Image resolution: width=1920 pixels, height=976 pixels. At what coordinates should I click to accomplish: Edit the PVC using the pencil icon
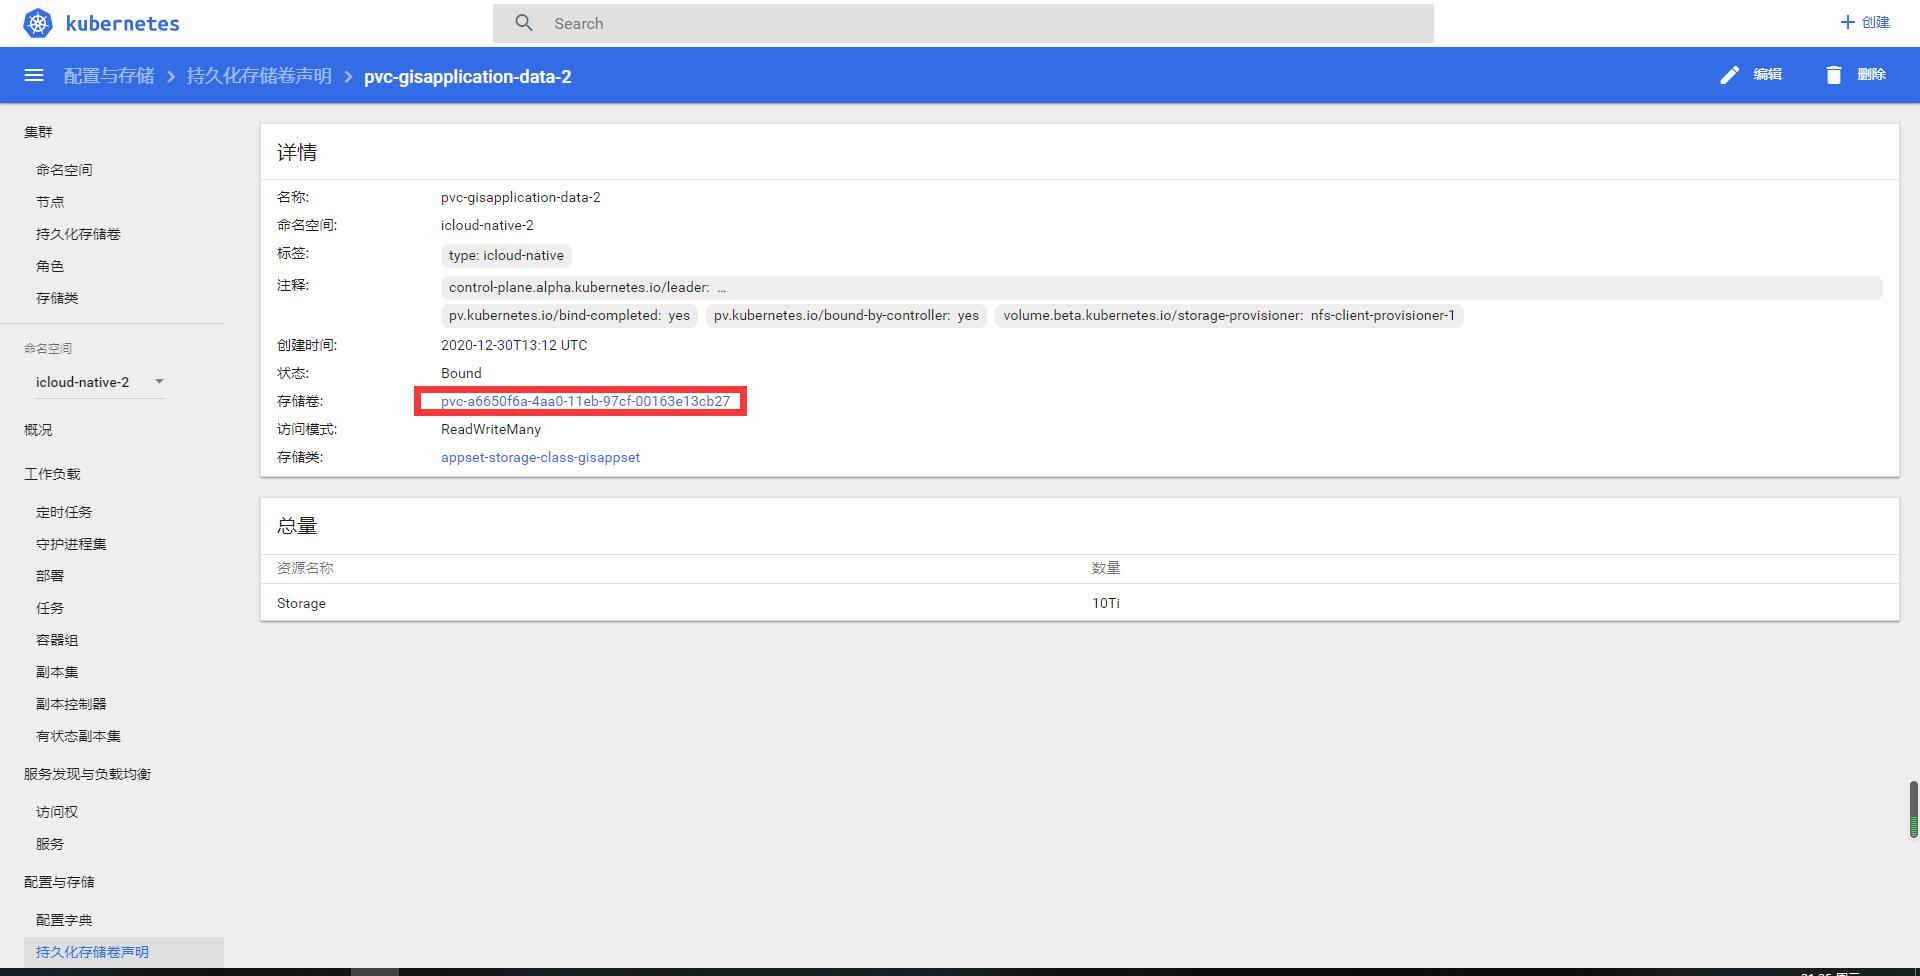pyautogui.click(x=1731, y=74)
